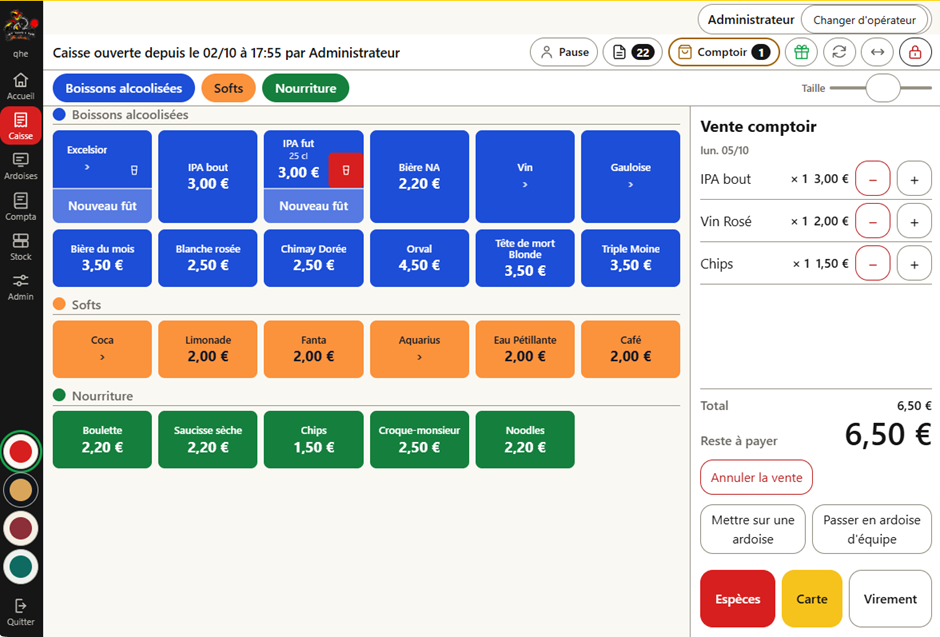Open Accueil home in sidebar

coord(21,86)
